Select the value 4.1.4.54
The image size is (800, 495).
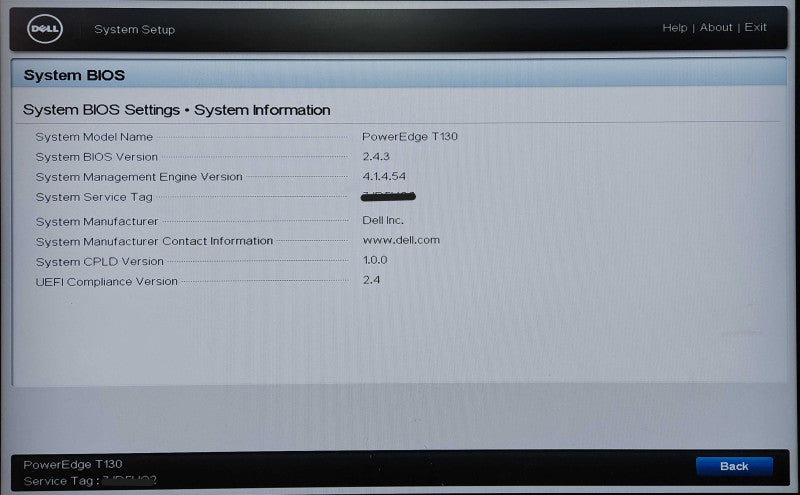pos(384,176)
